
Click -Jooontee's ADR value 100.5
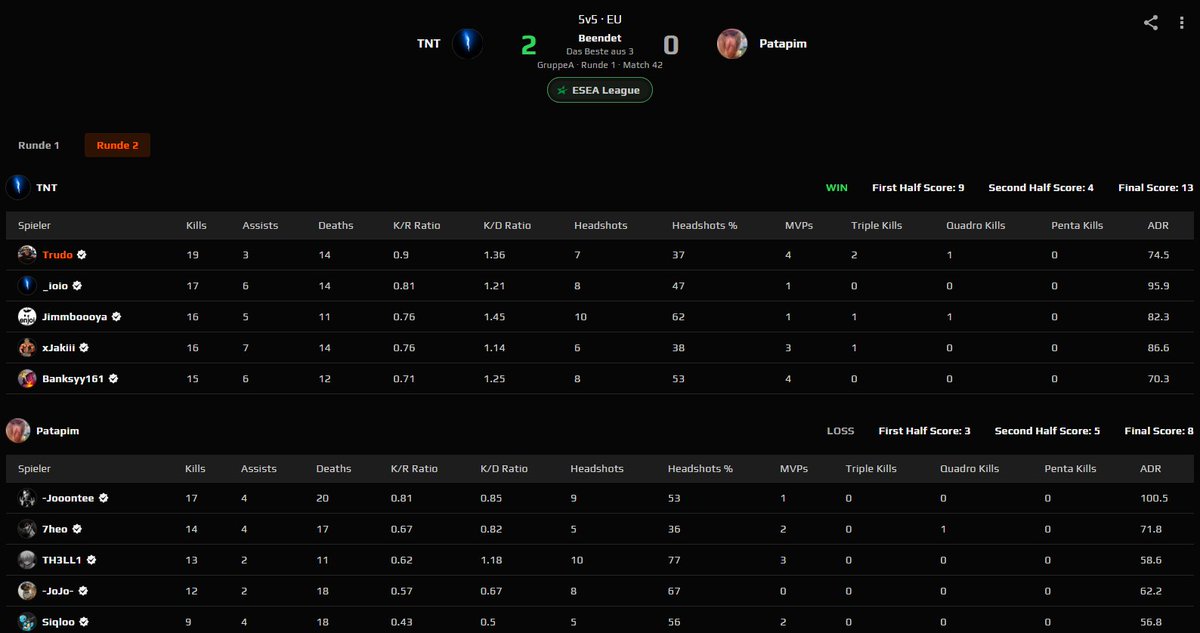[1154, 498]
